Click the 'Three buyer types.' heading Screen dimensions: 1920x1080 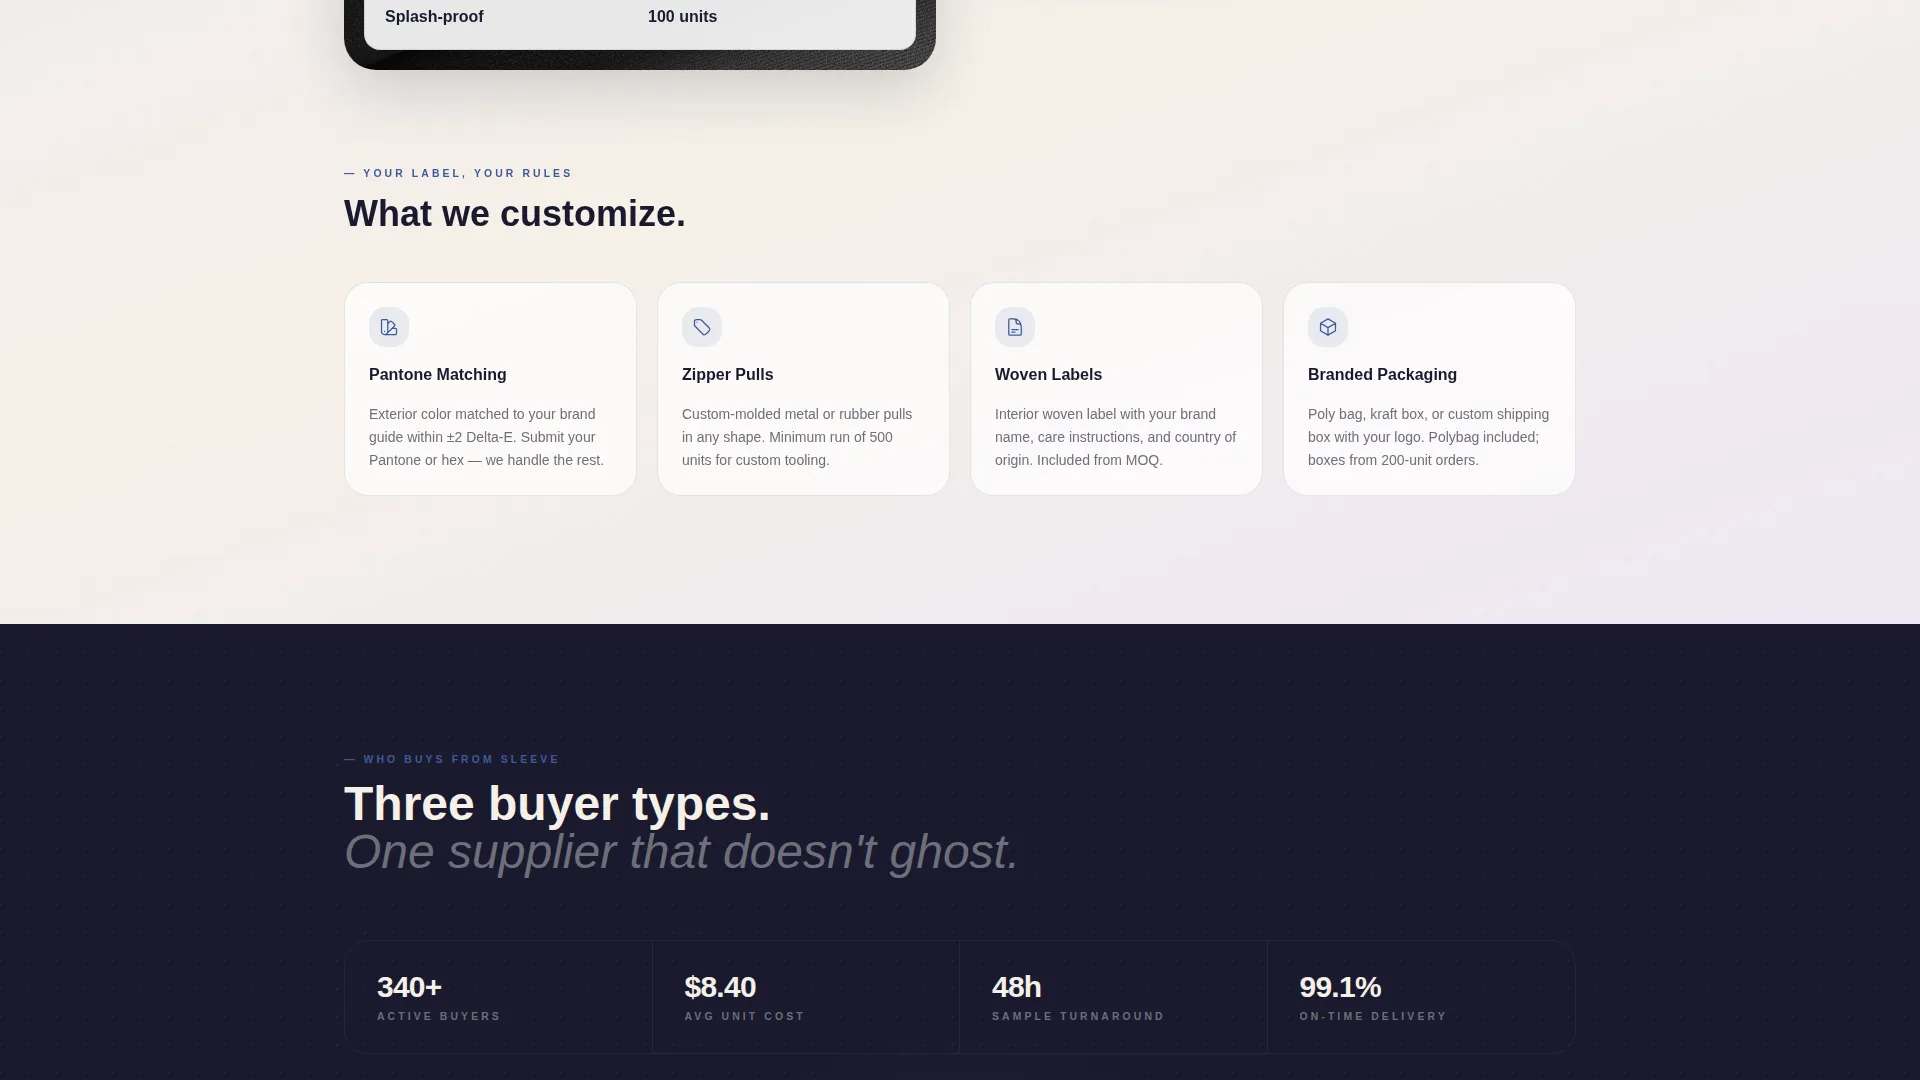[x=557, y=804]
